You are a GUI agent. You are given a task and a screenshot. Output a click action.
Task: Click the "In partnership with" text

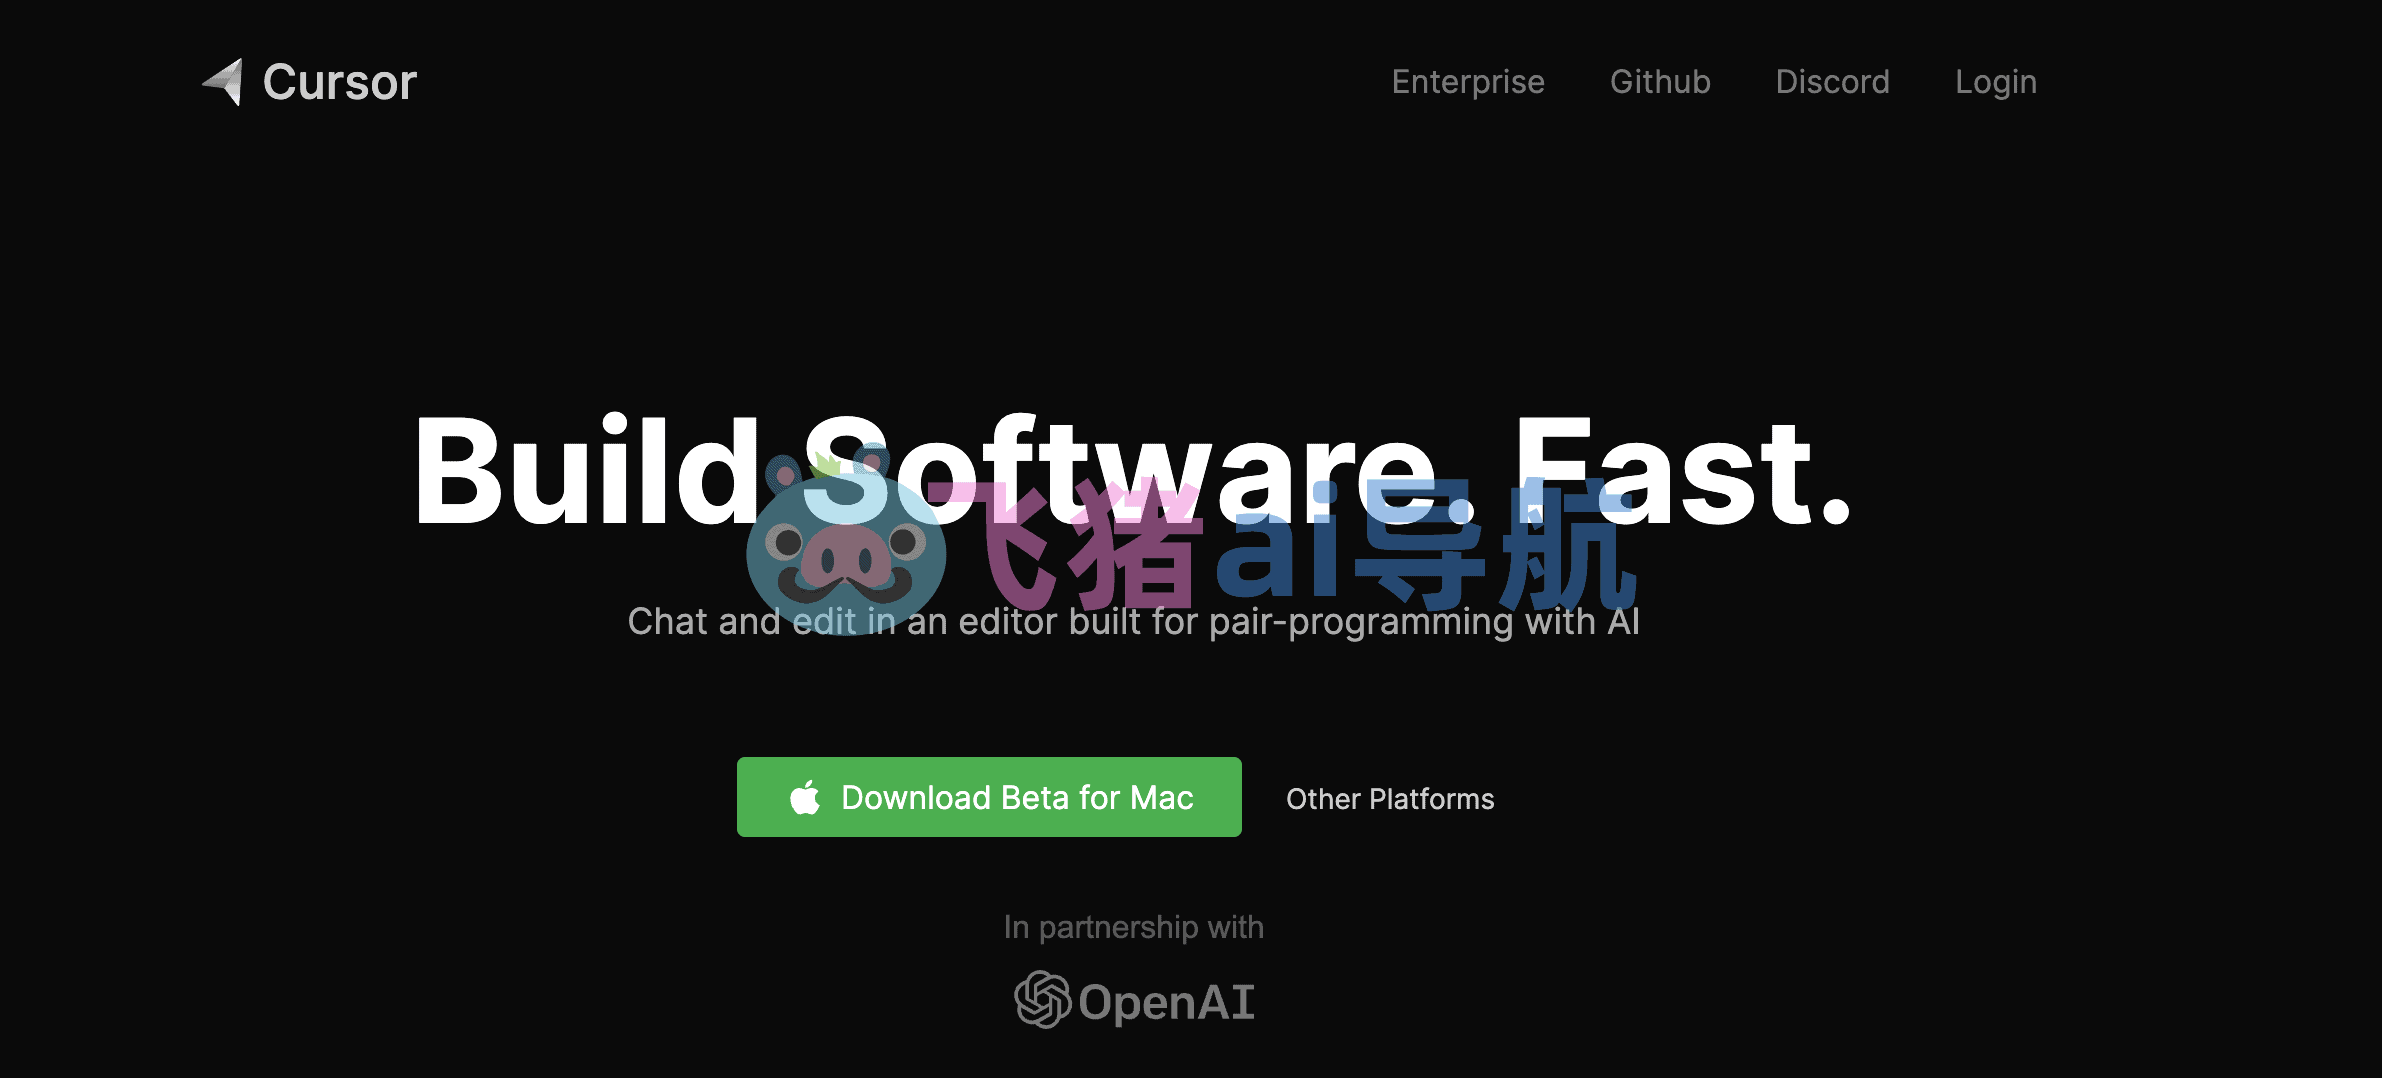tap(1134, 927)
